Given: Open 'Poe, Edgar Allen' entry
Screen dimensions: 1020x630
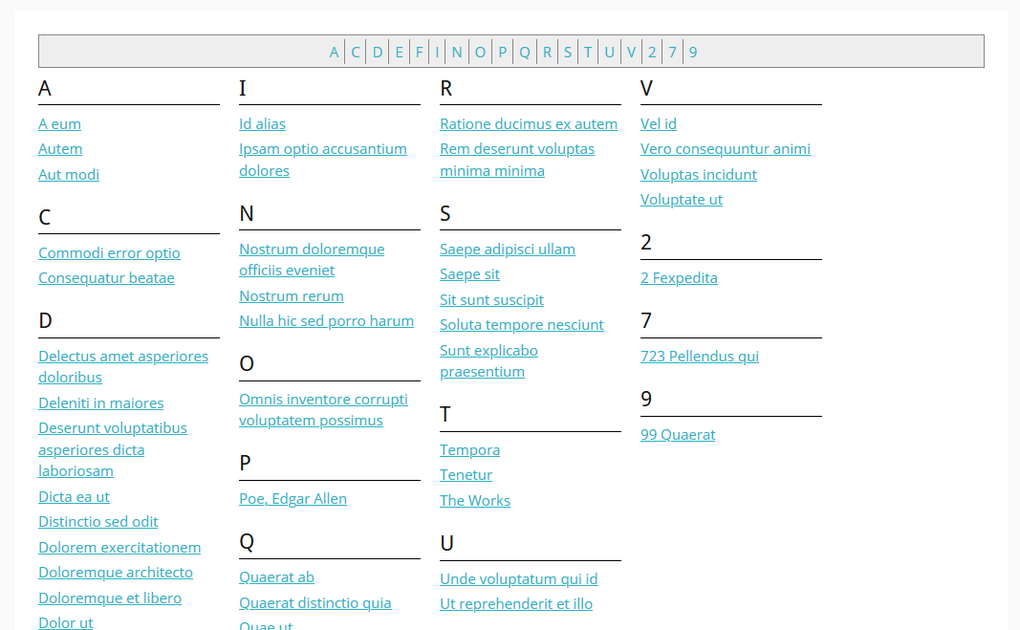Looking at the screenshot, I should (x=293, y=499).
